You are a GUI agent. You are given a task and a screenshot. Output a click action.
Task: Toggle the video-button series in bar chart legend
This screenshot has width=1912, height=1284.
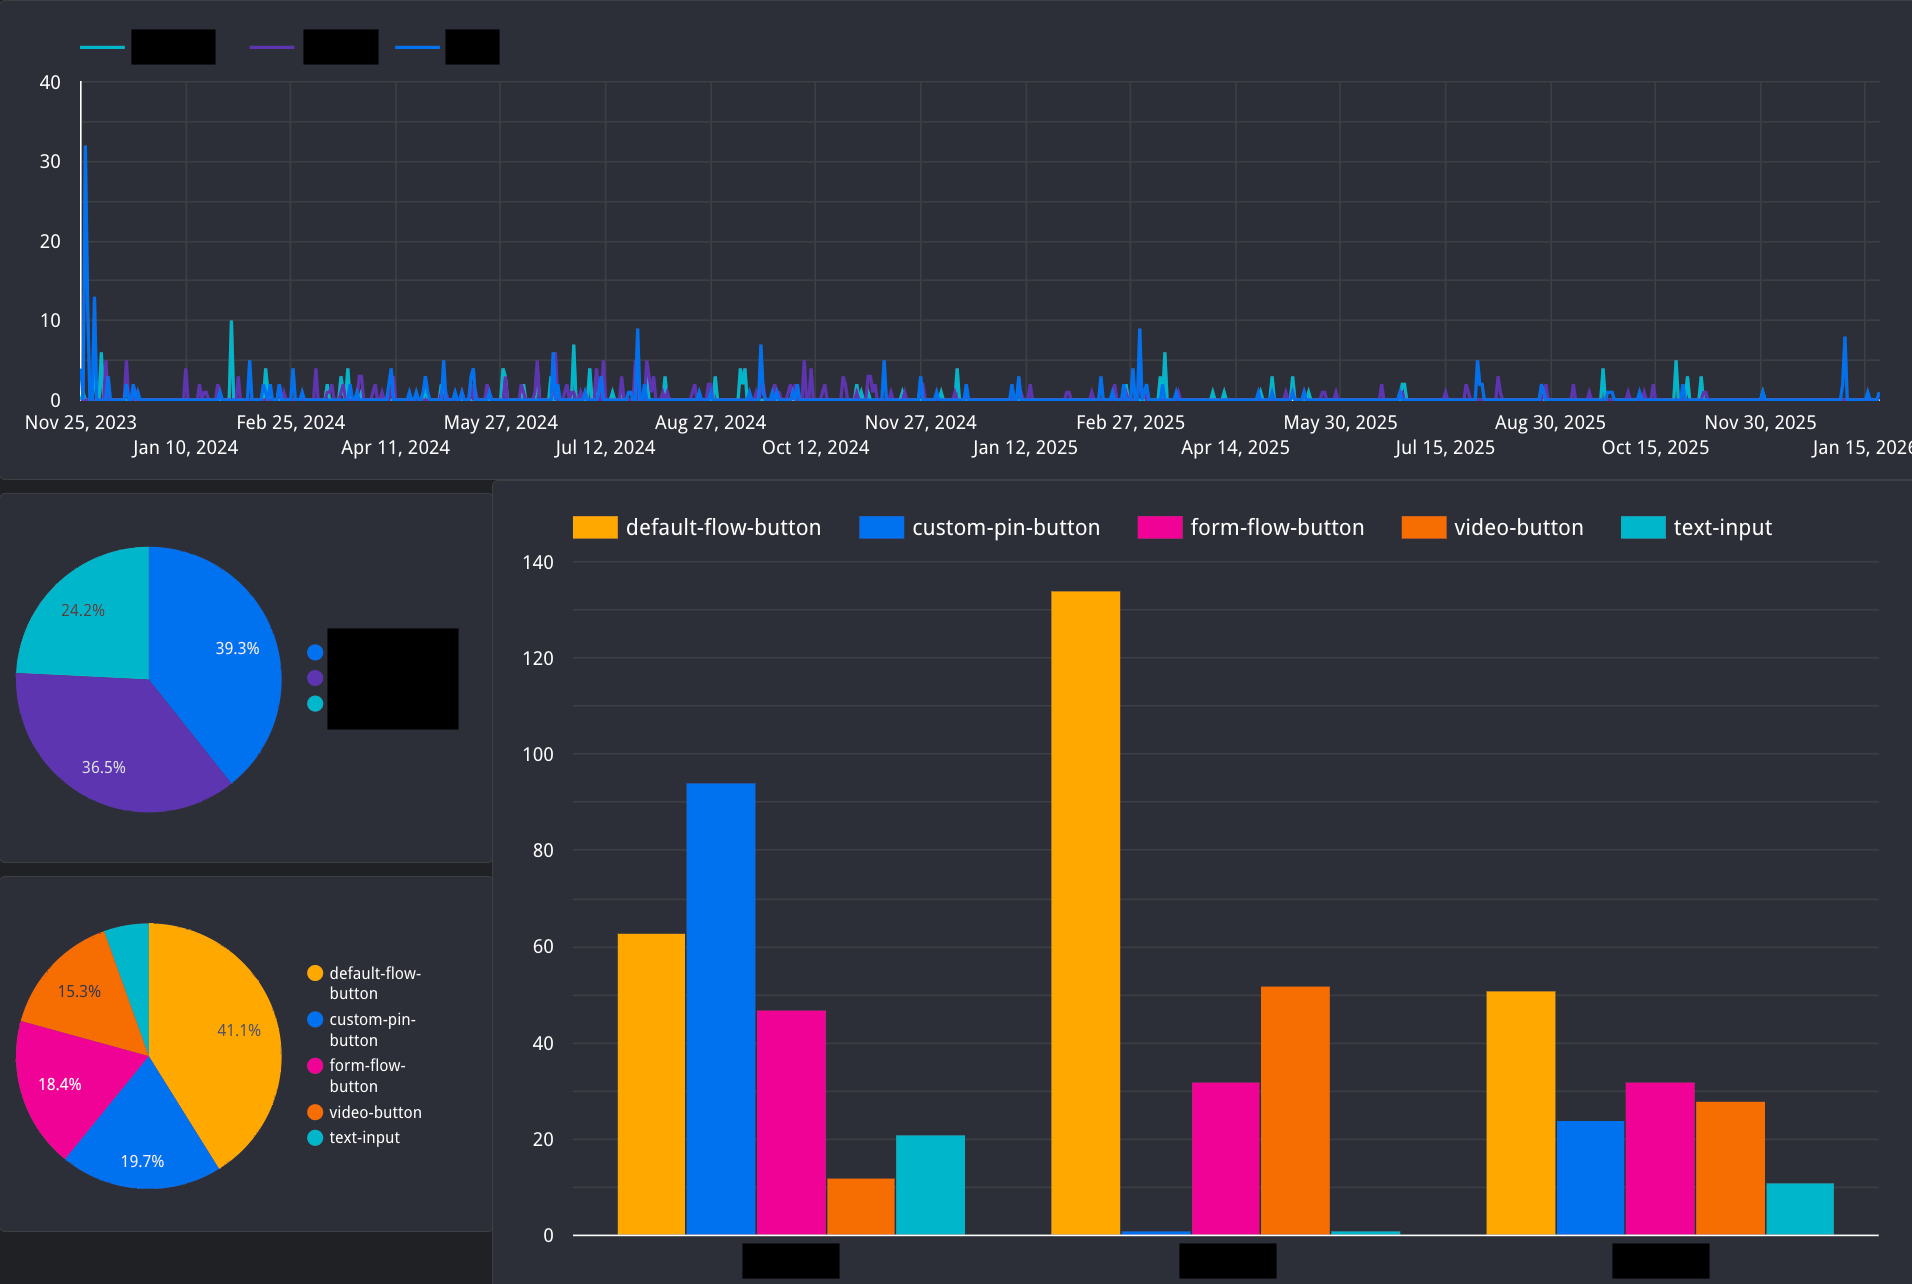click(1492, 527)
